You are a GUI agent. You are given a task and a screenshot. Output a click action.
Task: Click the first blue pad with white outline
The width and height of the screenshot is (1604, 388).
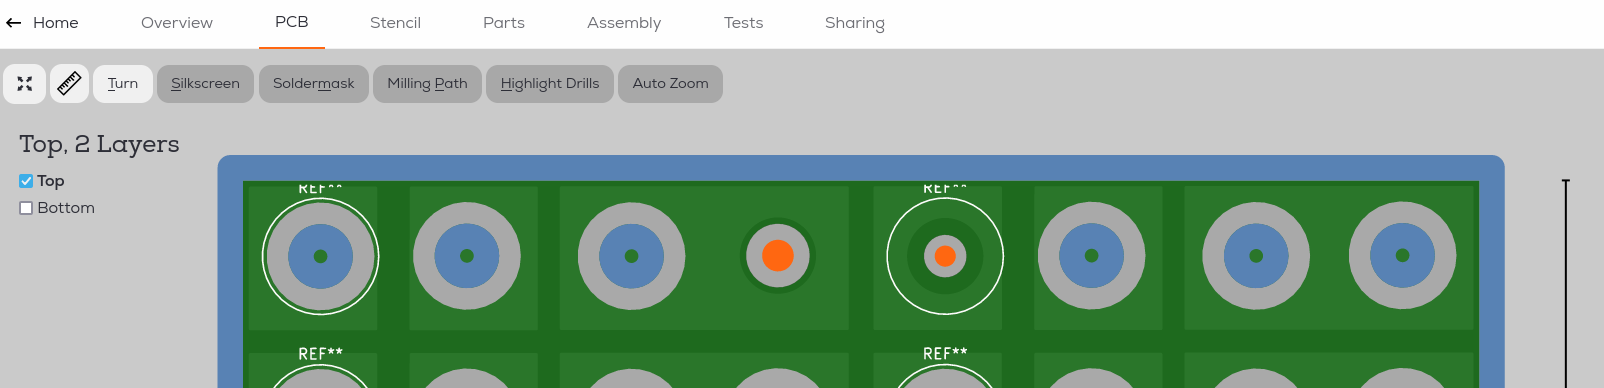pyautogui.click(x=321, y=256)
